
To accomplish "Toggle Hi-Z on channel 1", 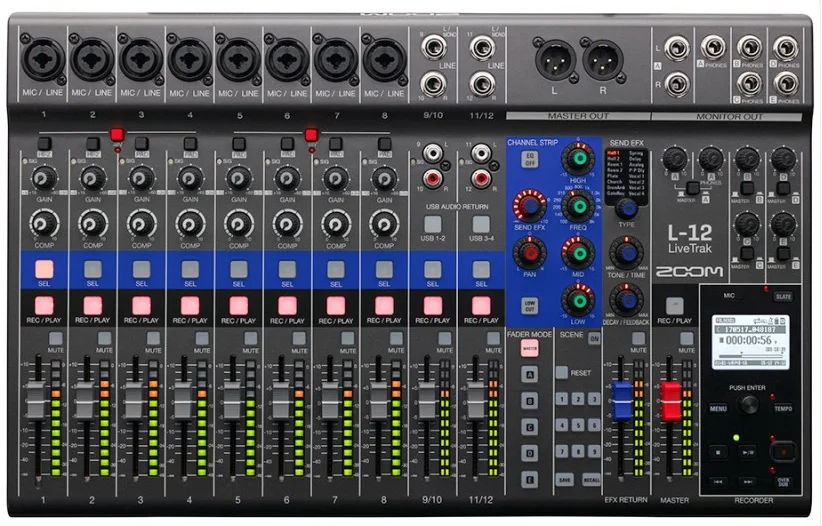I will coord(45,143).
